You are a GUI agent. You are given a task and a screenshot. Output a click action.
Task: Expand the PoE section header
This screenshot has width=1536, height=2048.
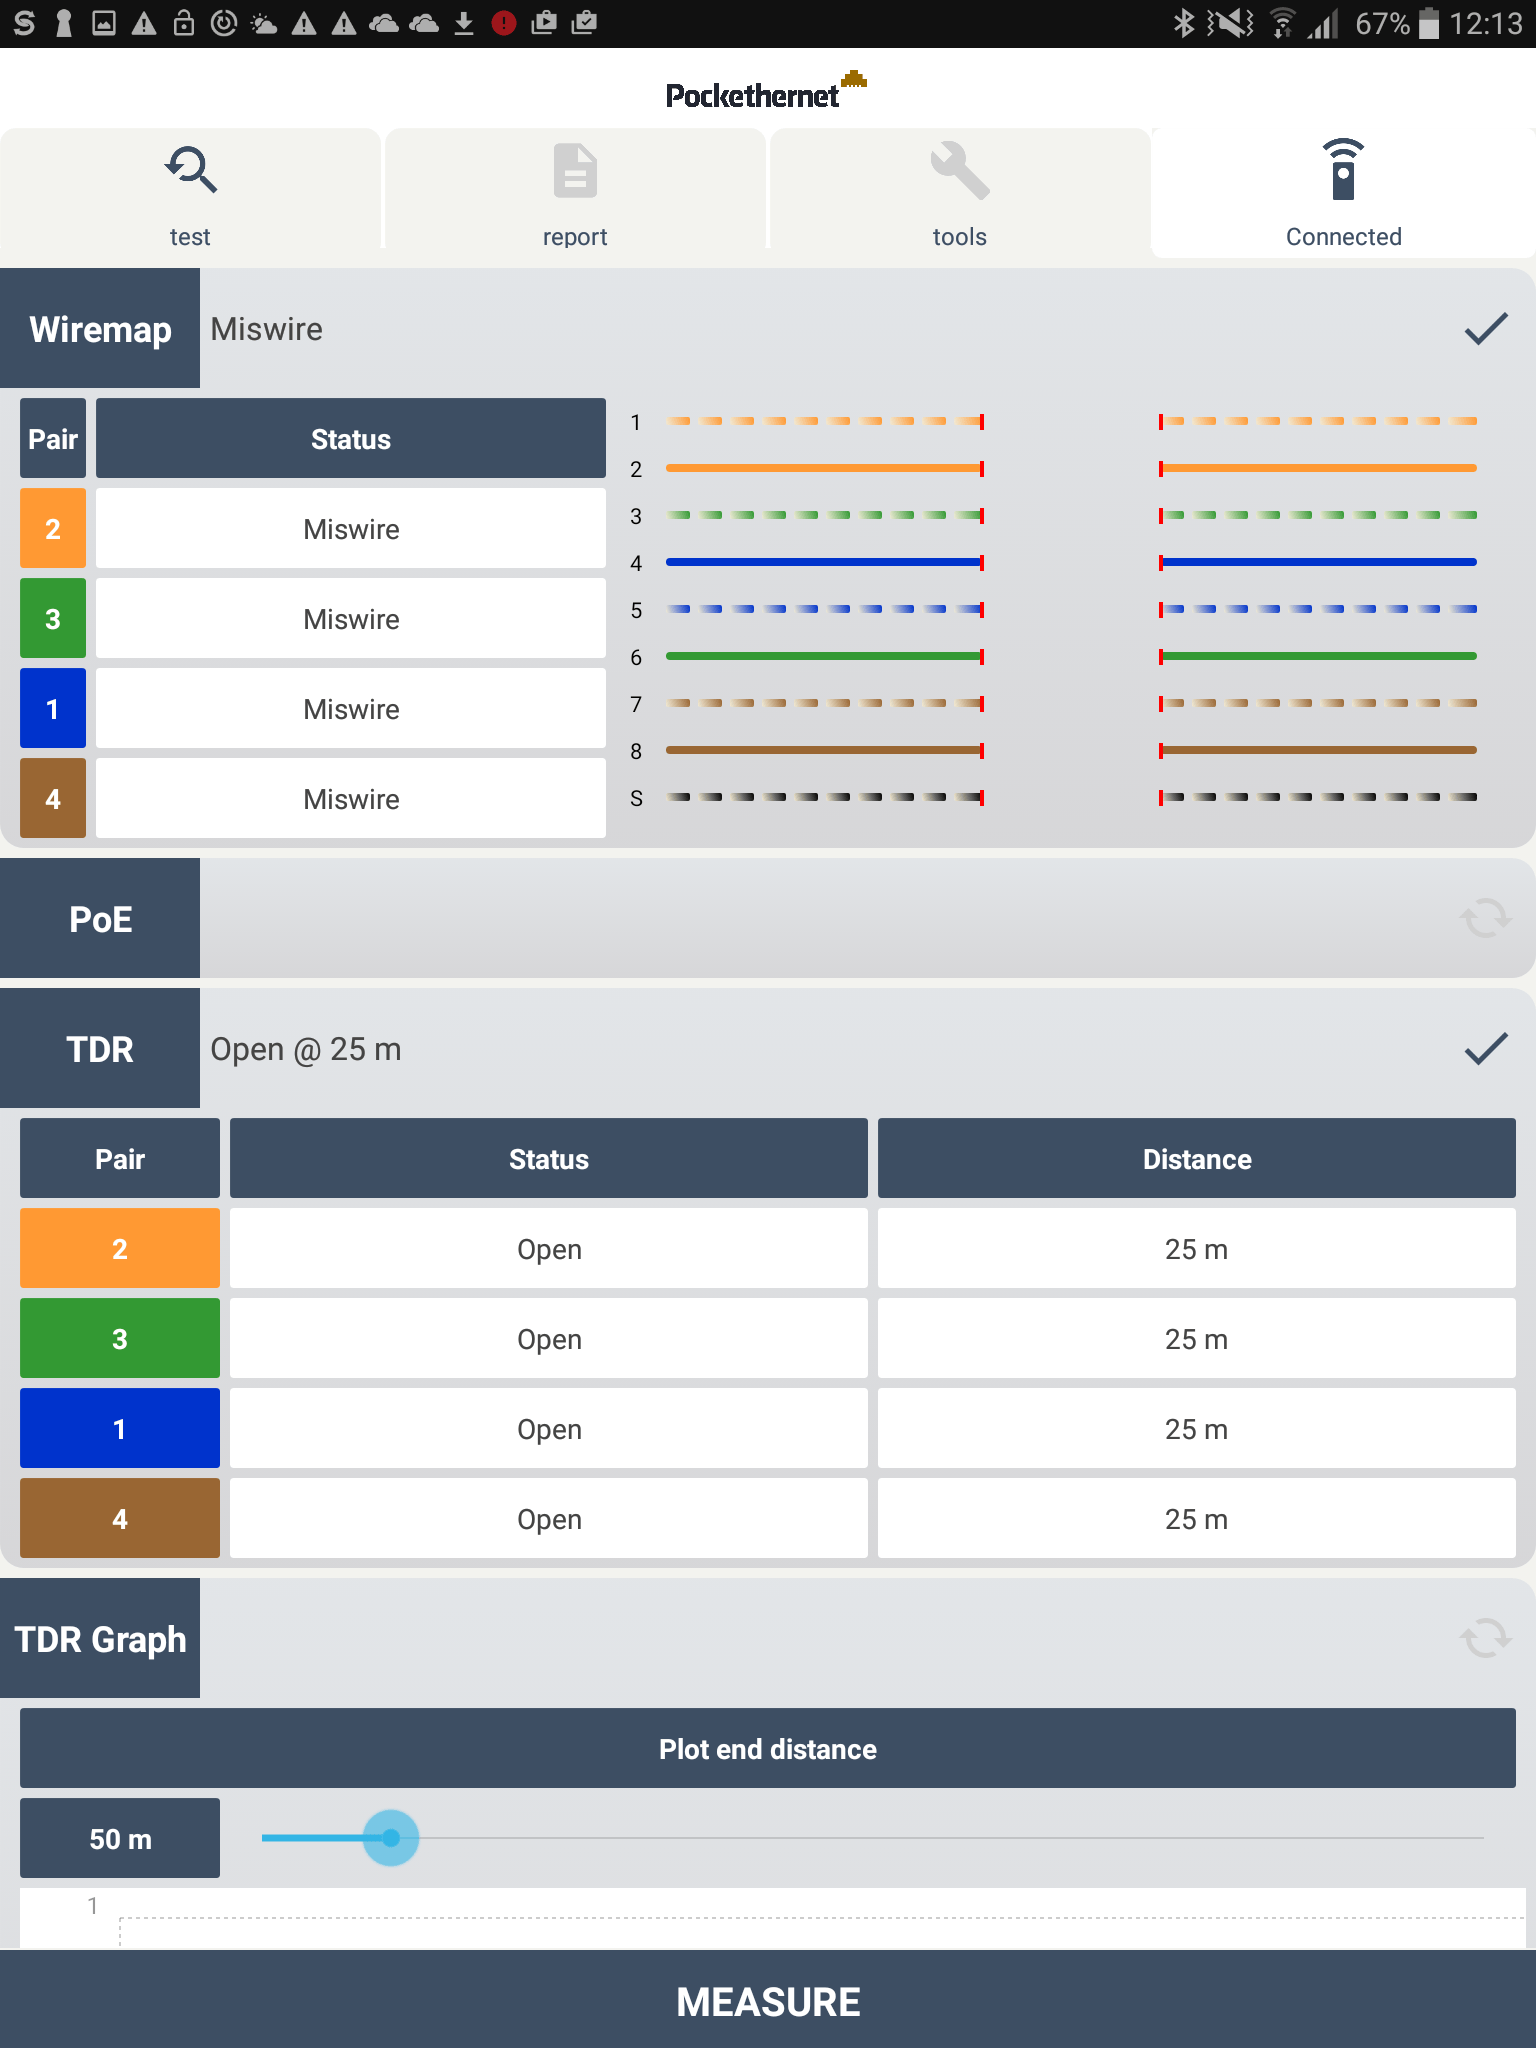[x=100, y=918]
